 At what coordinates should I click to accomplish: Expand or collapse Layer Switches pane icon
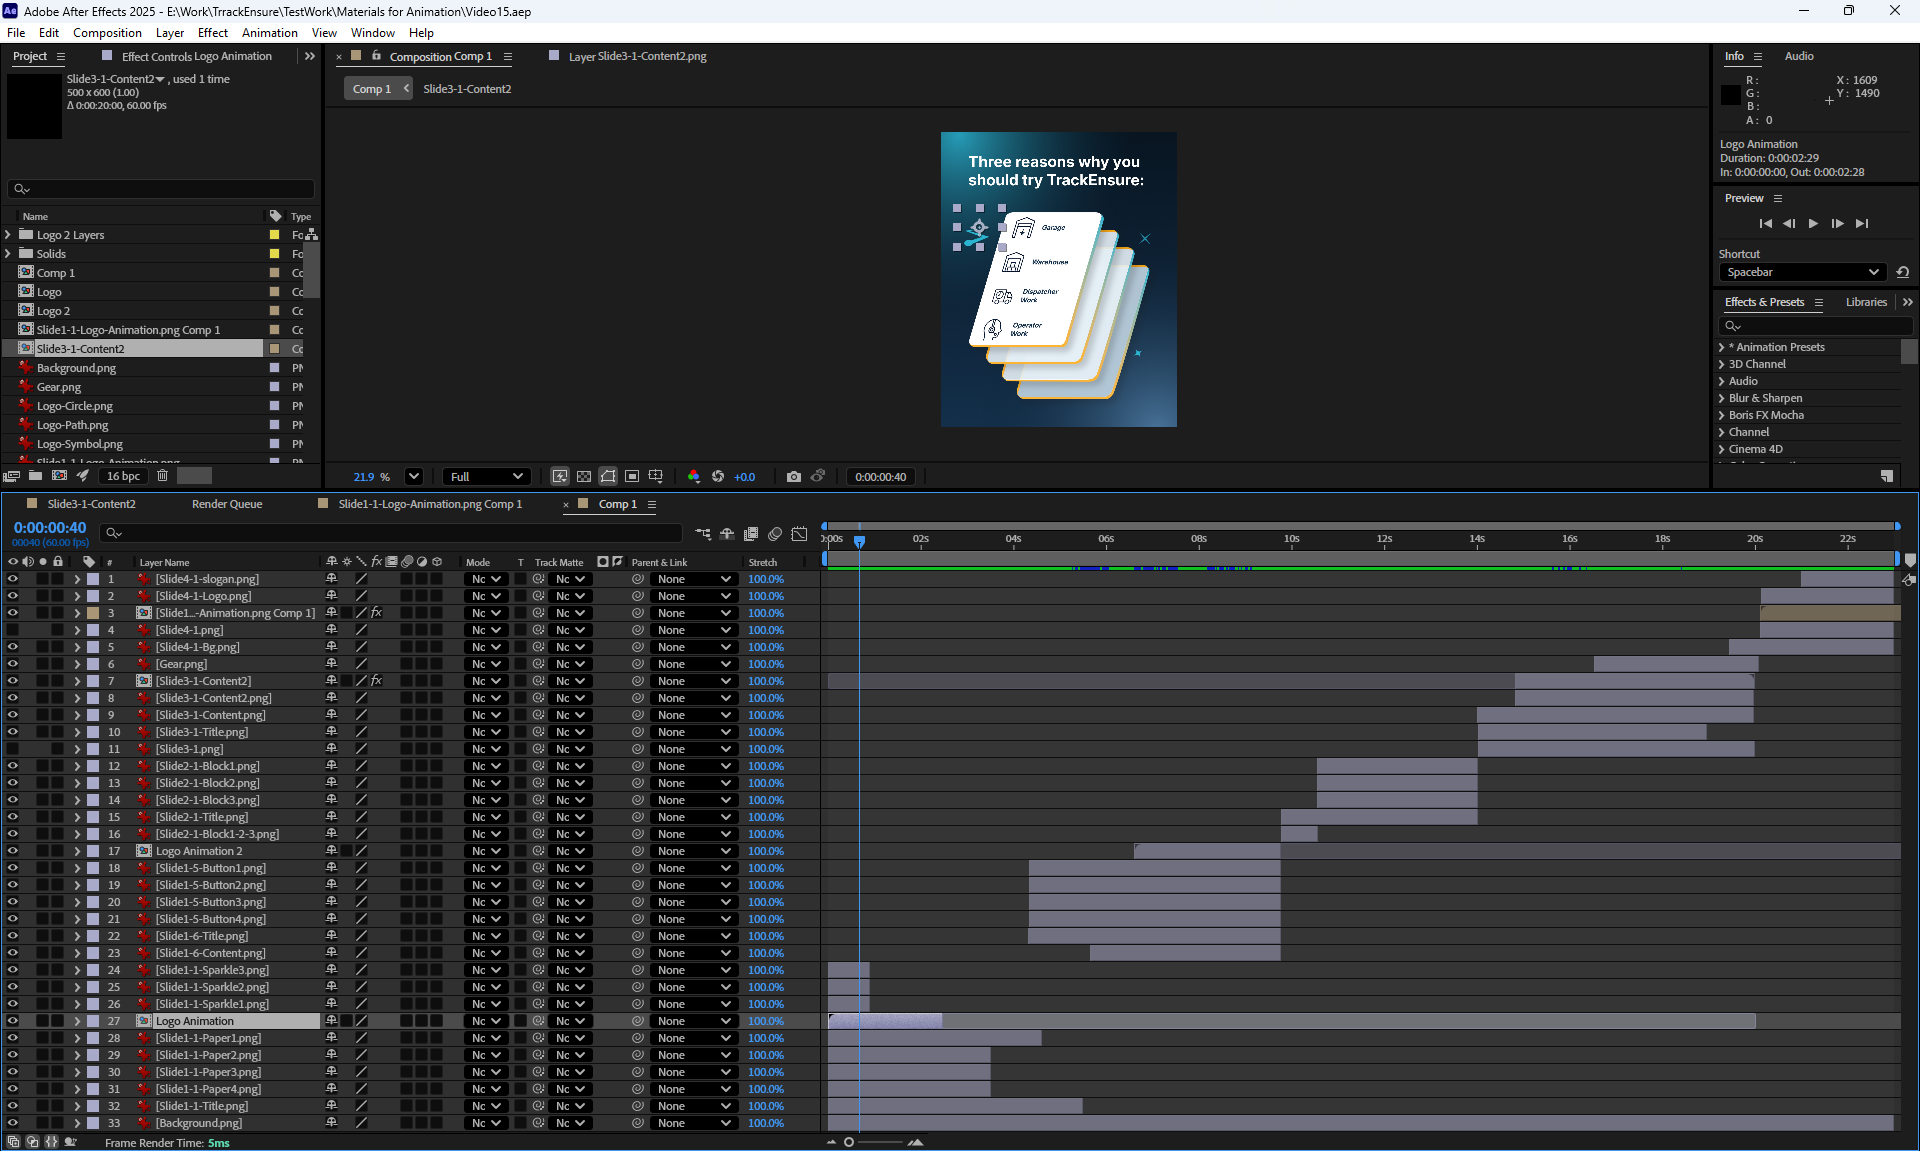(x=13, y=1142)
